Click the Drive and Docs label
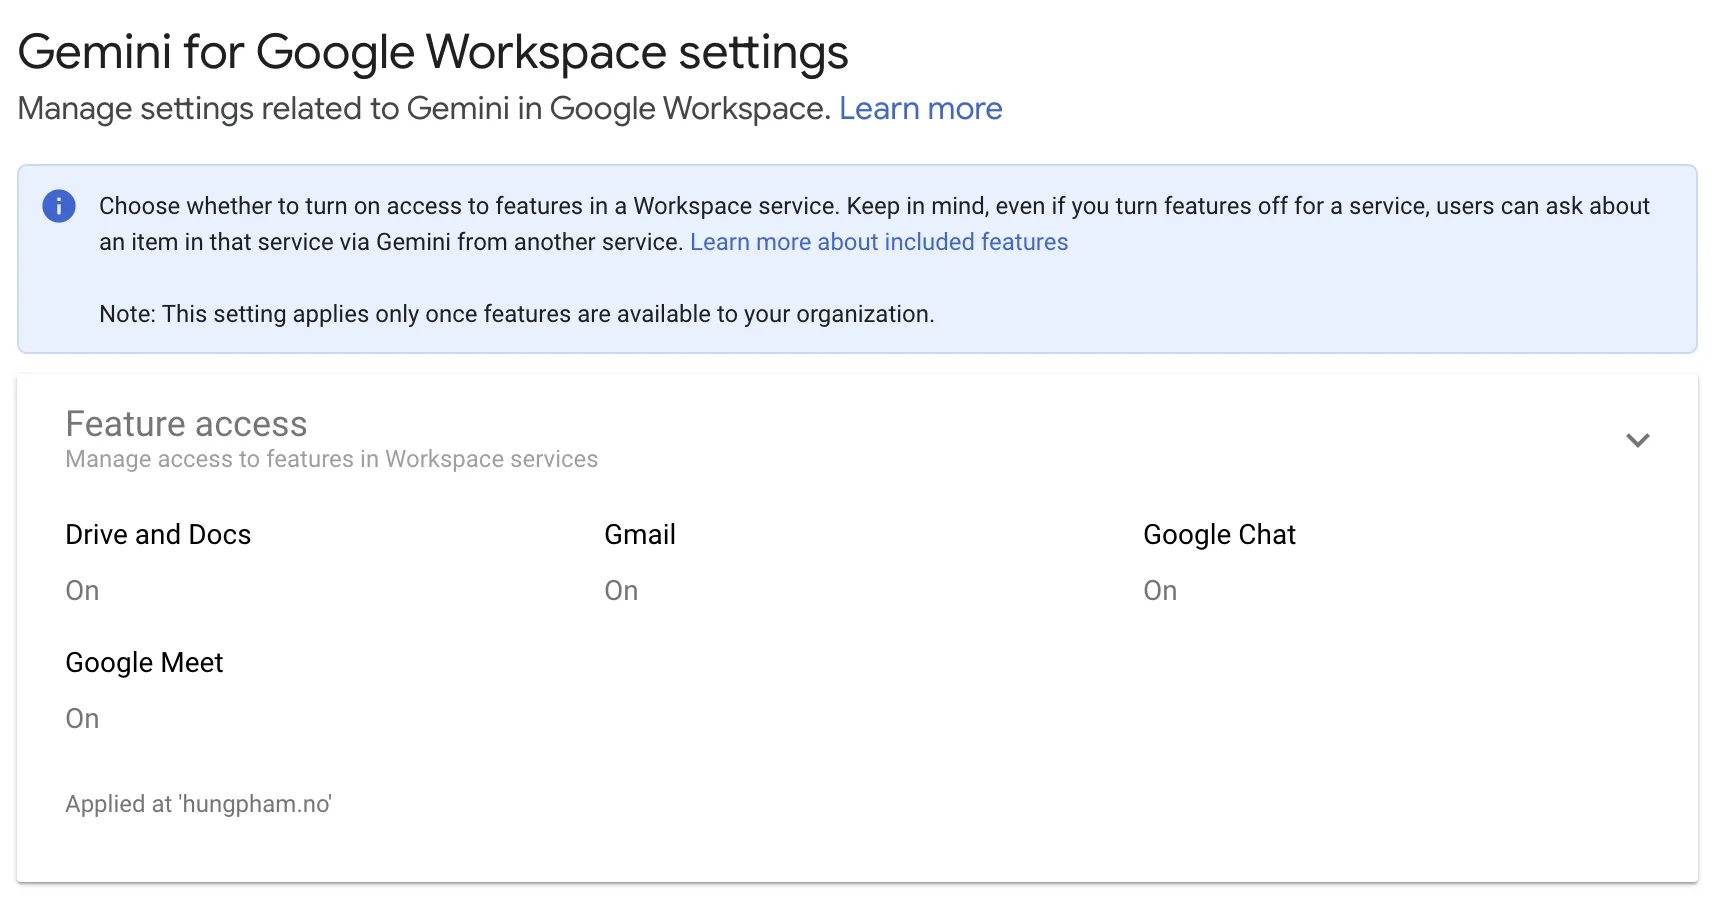The width and height of the screenshot is (1718, 912). [x=158, y=534]
